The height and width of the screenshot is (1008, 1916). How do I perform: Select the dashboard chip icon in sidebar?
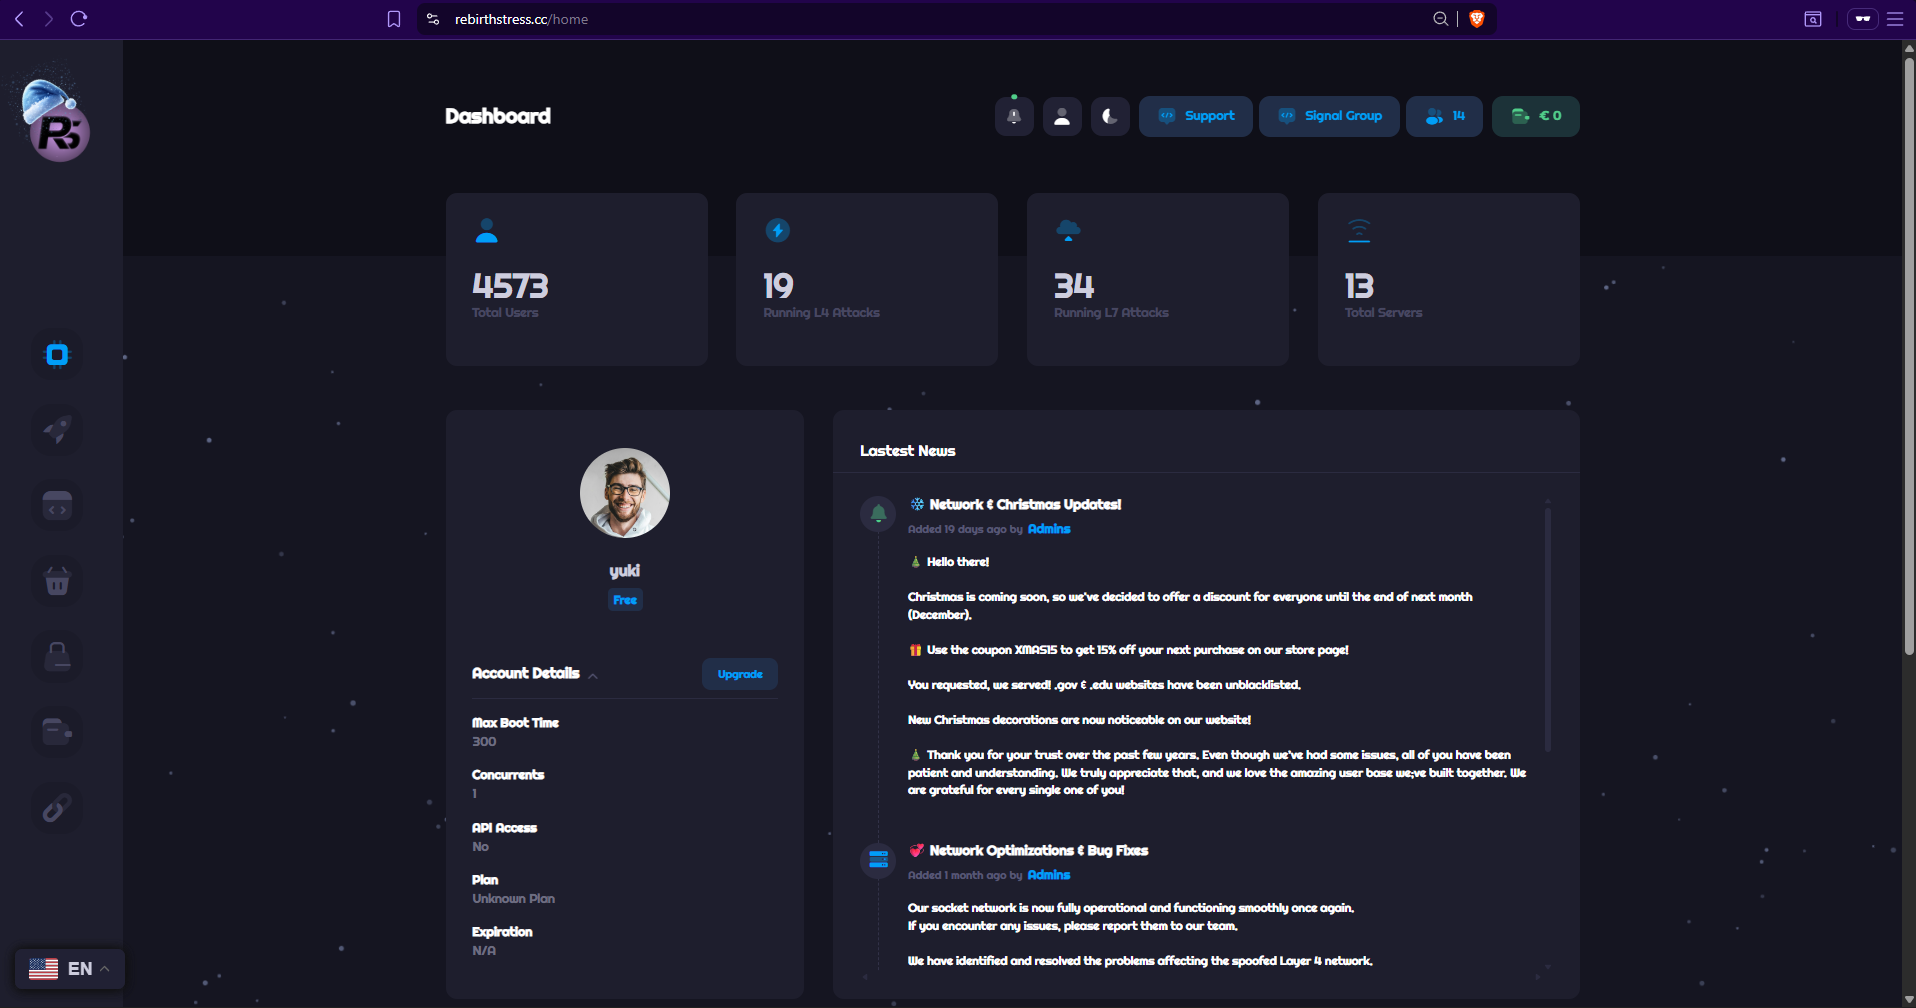coord(57,355)
